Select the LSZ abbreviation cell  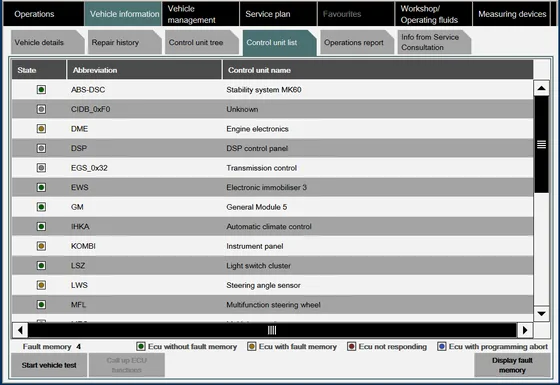tap(78, 266)
